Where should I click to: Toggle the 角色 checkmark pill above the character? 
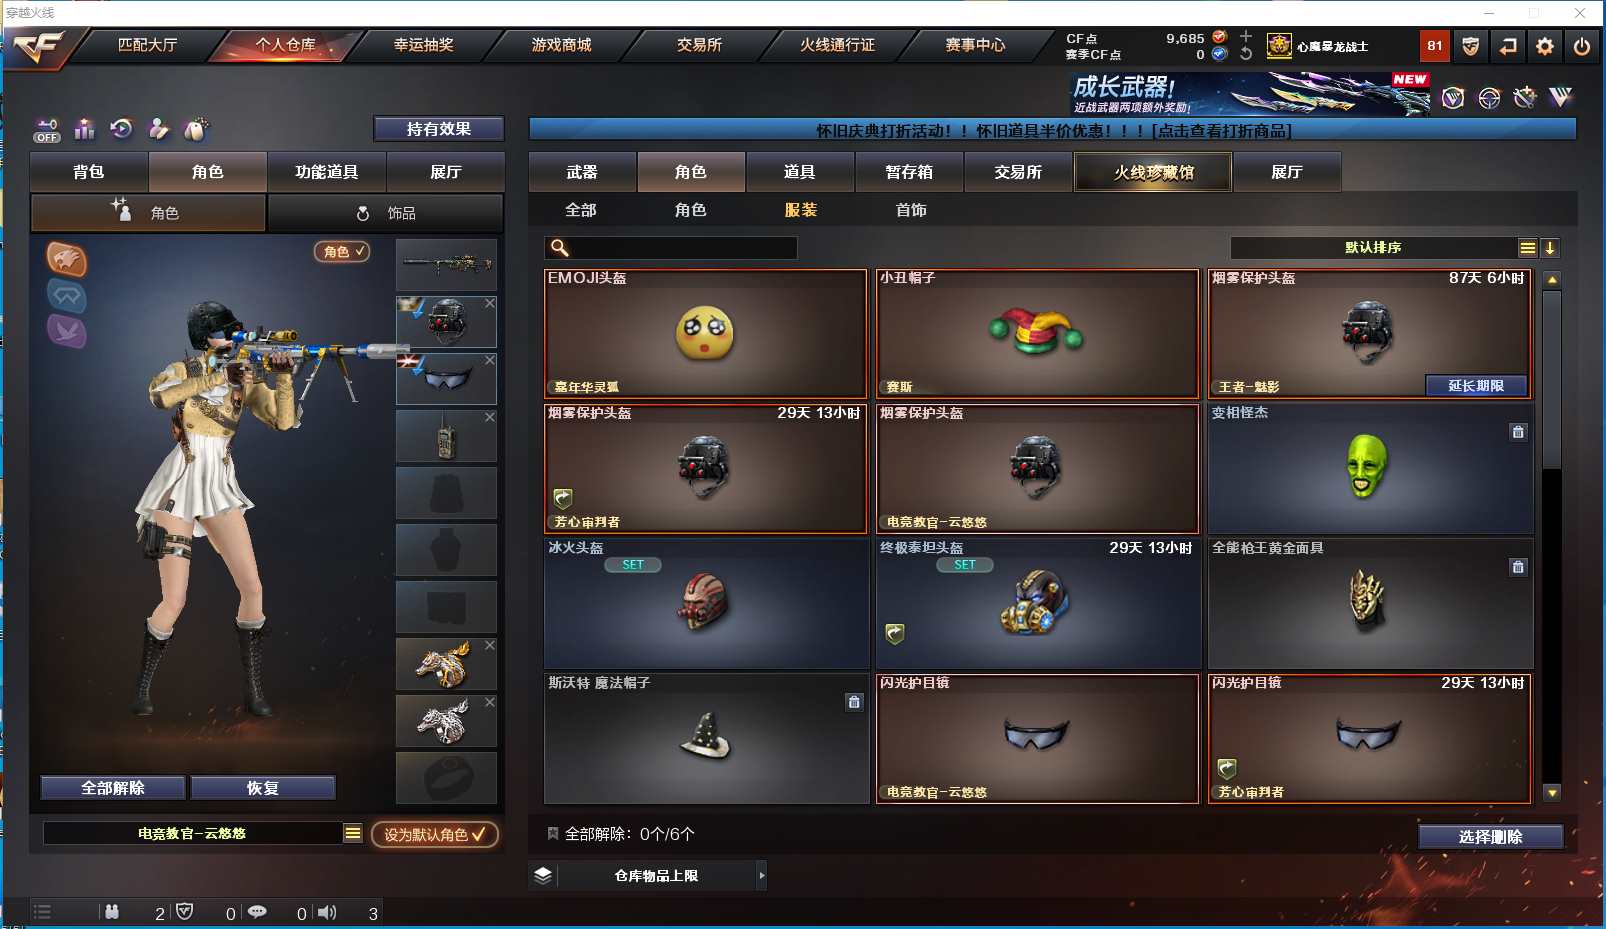pos(342,252)
